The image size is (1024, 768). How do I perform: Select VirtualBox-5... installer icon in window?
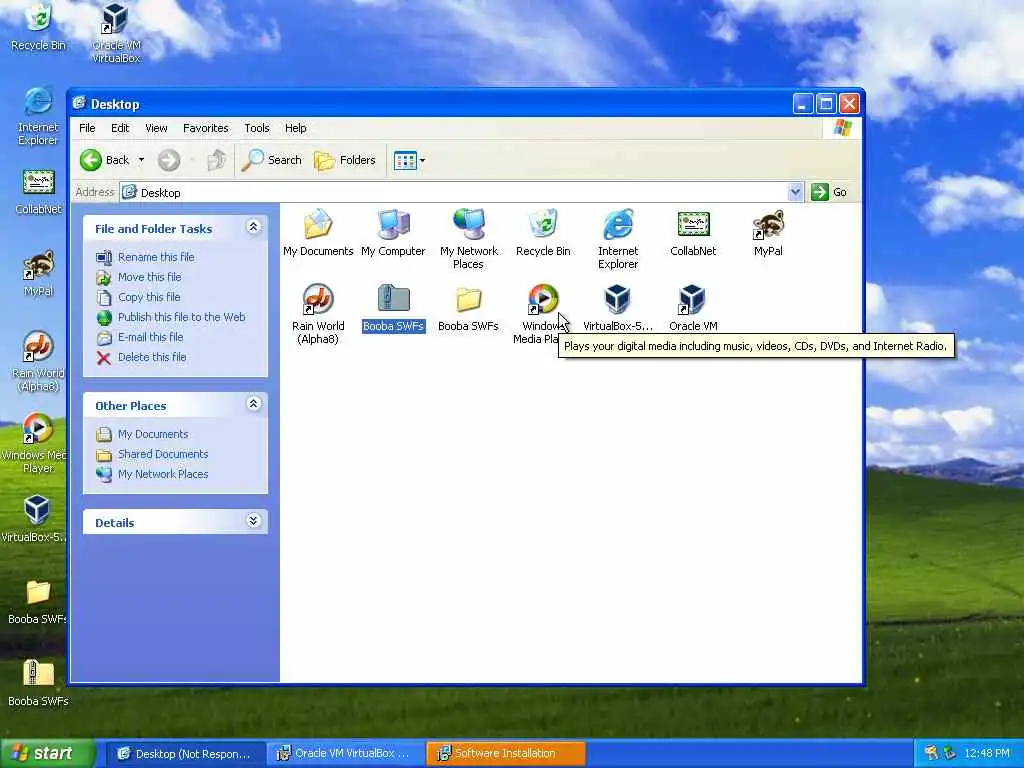[x=618, y=308]
